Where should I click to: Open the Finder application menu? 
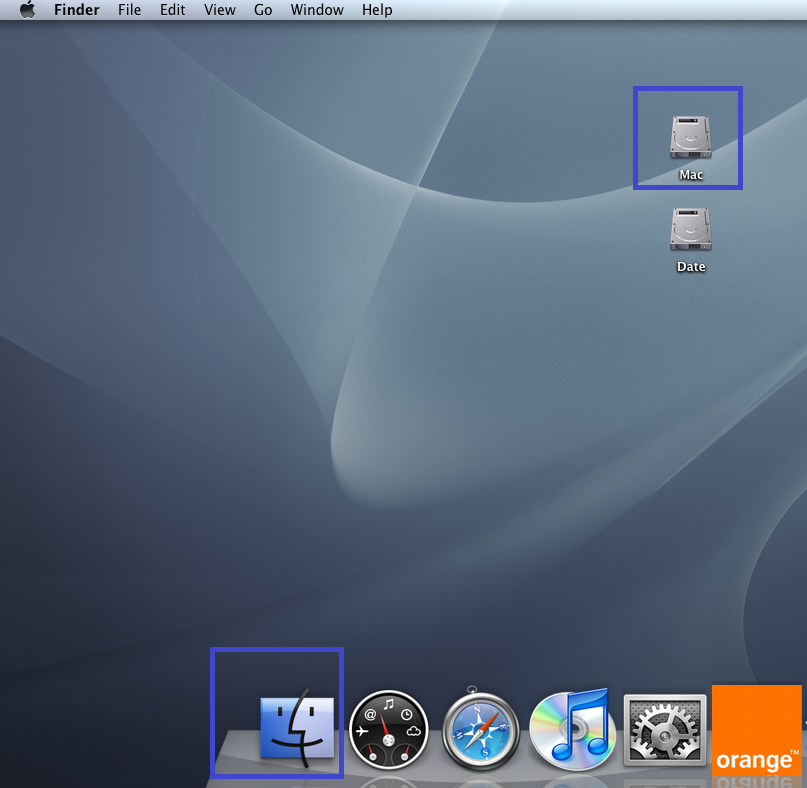tap(77, 10)
